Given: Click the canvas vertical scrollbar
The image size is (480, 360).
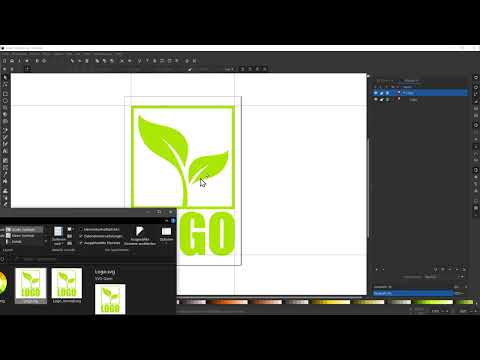Looking at the screenshot, I should click(x=368, y=187).
